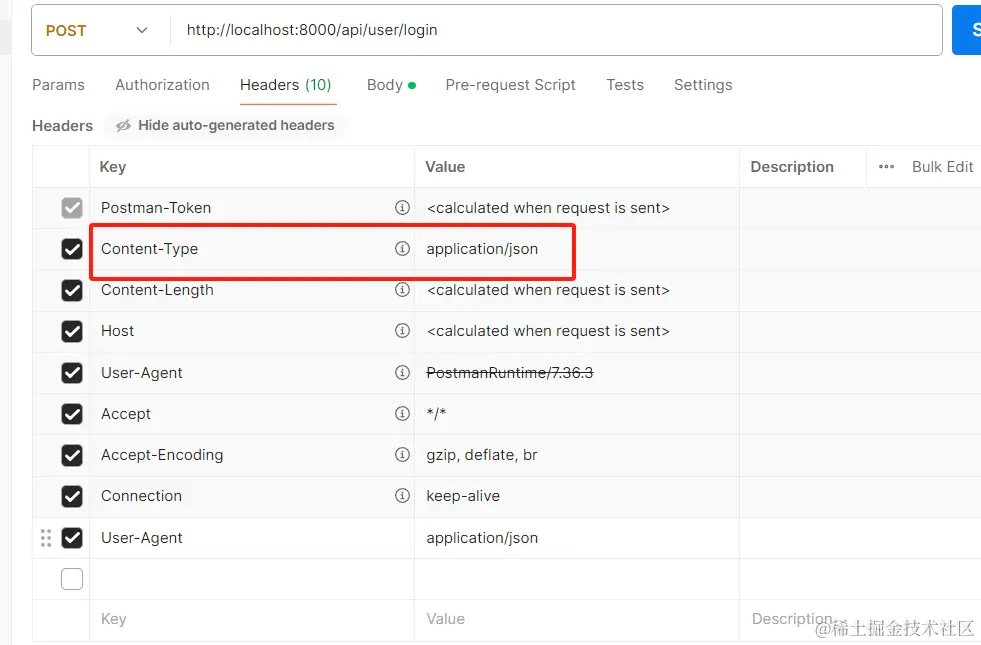This screenshot has height=645, width=981.
Task: Grab the drag handle of the last User-Agent row
Action: click(x=46, y=538)
